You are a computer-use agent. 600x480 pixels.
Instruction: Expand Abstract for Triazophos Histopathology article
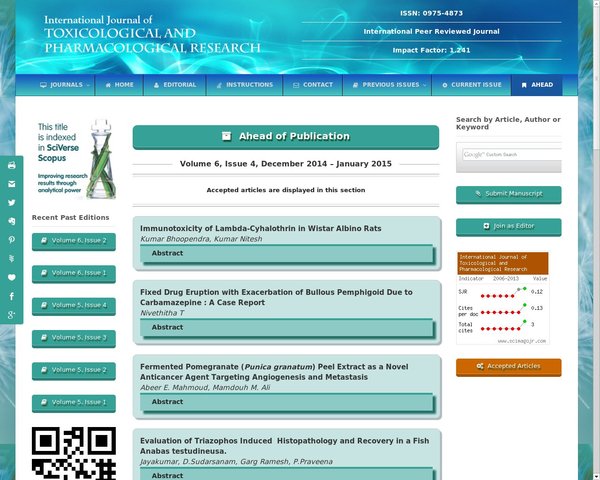(287, 474)
